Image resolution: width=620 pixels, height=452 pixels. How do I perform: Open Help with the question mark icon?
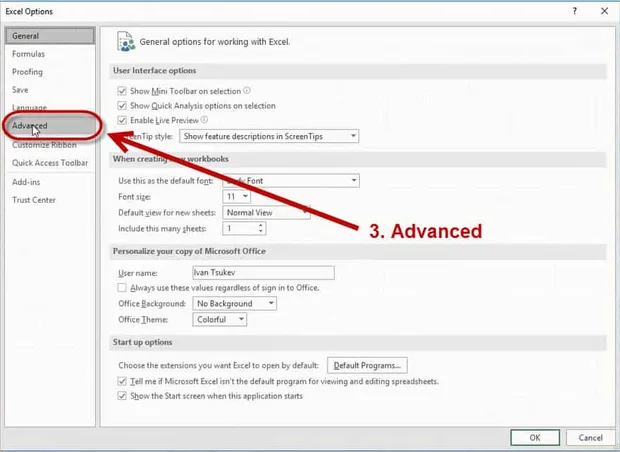575,11
